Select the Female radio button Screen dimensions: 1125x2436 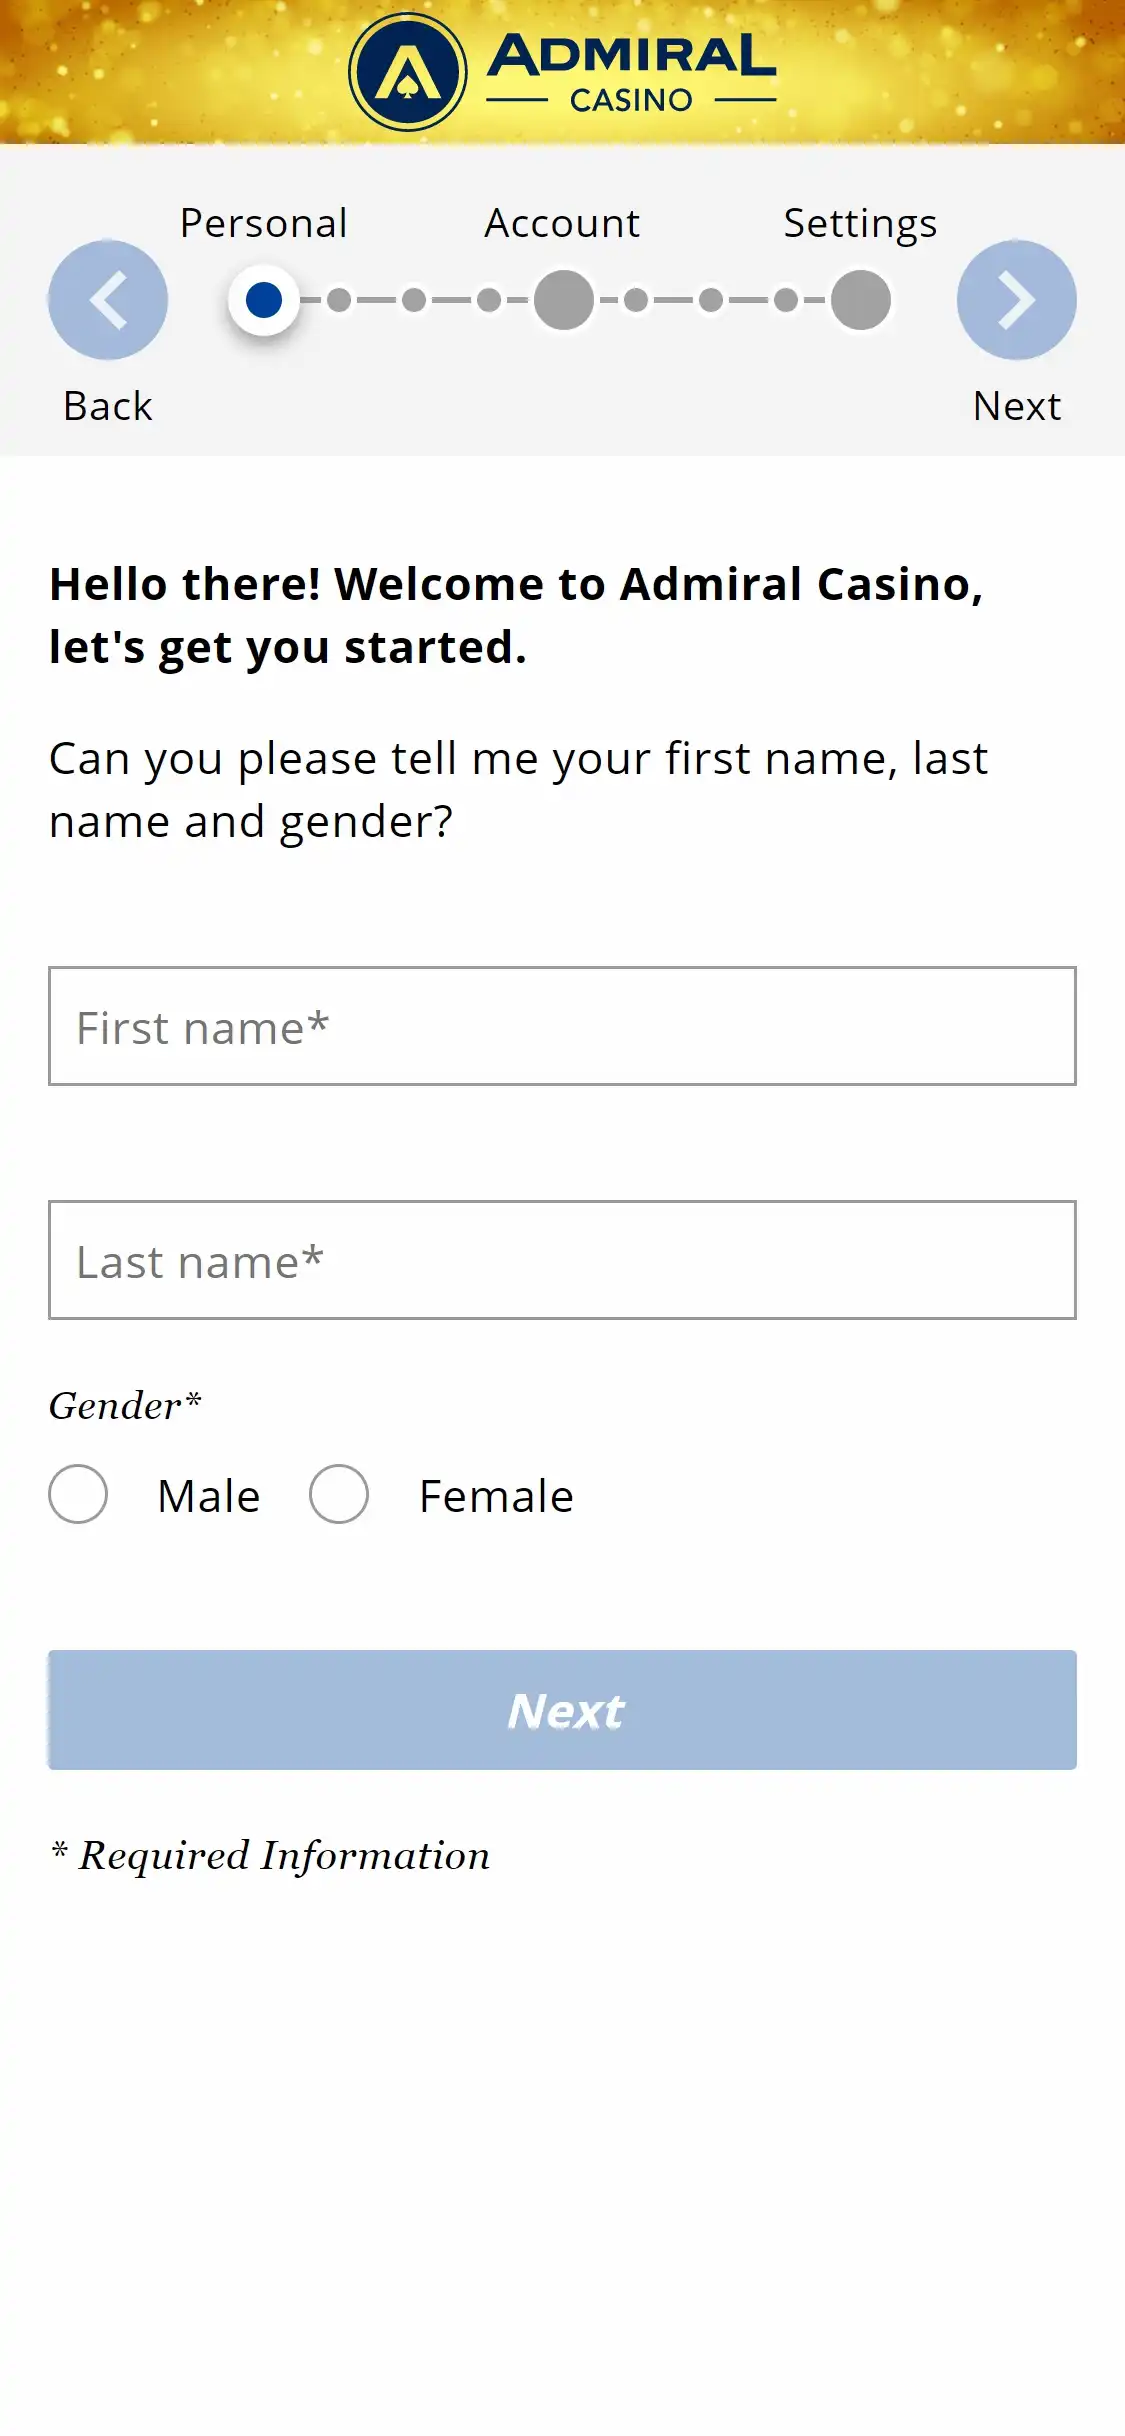(x=339, y=1494)
